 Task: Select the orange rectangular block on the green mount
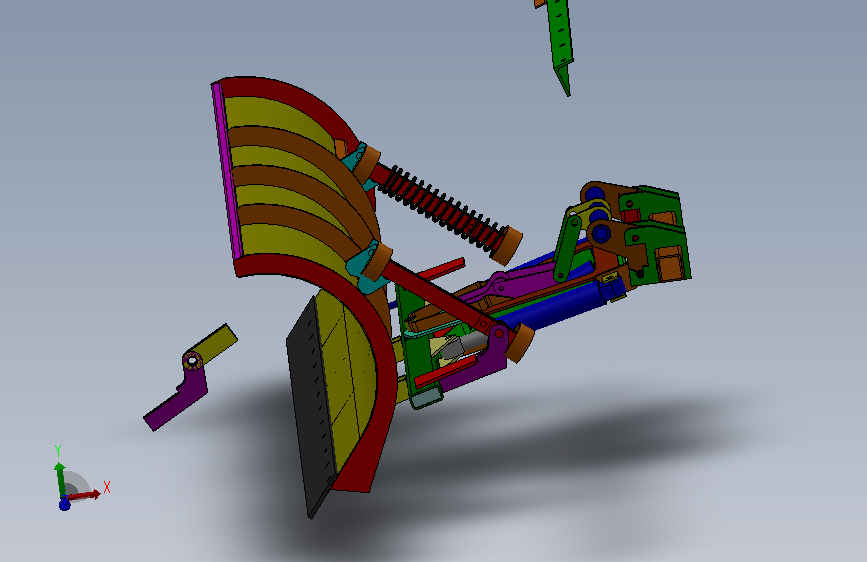click(x=669, y=263)
